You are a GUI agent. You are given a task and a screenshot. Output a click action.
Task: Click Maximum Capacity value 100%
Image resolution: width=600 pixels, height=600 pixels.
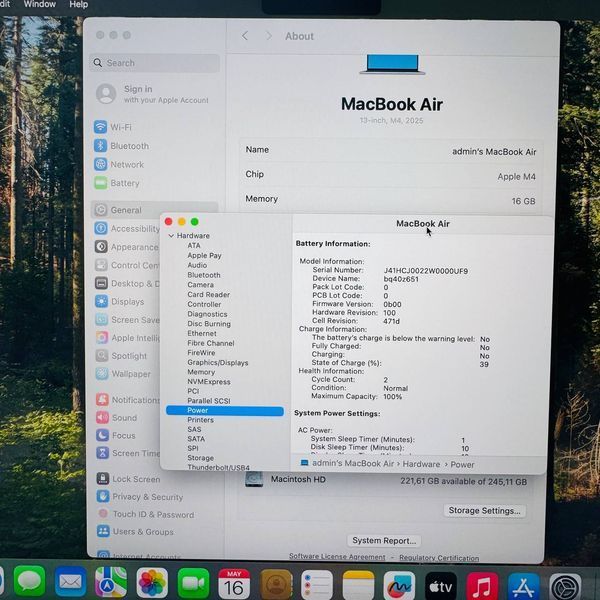coord(393,396)
